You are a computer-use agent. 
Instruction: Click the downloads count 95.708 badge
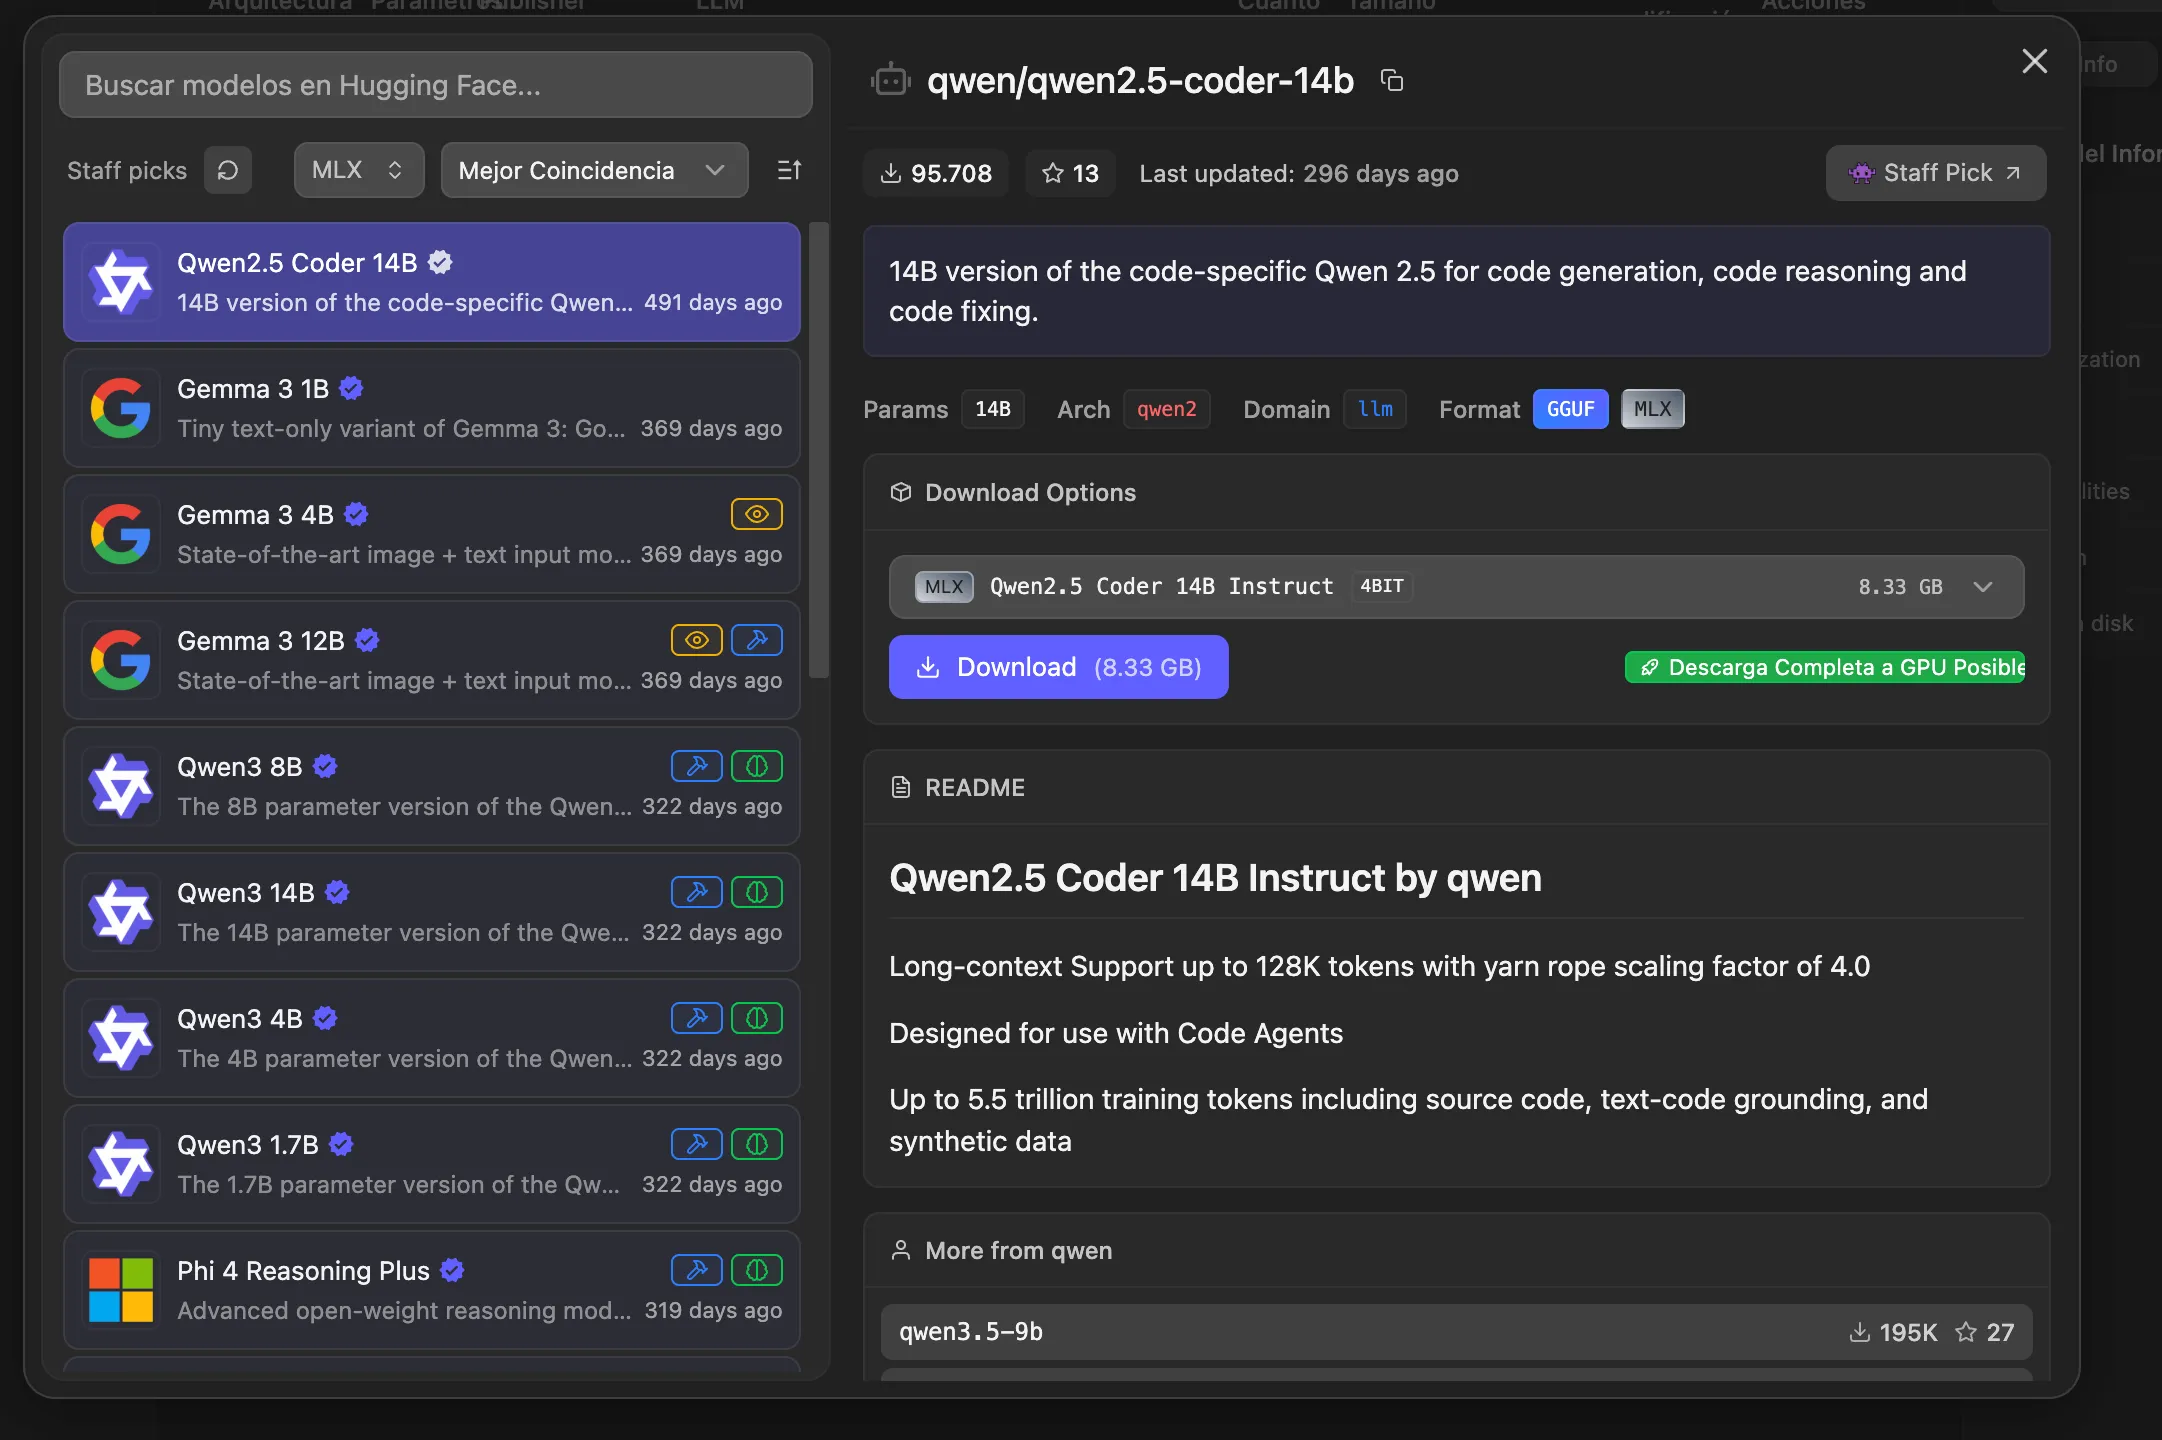(x=936, y=174)
